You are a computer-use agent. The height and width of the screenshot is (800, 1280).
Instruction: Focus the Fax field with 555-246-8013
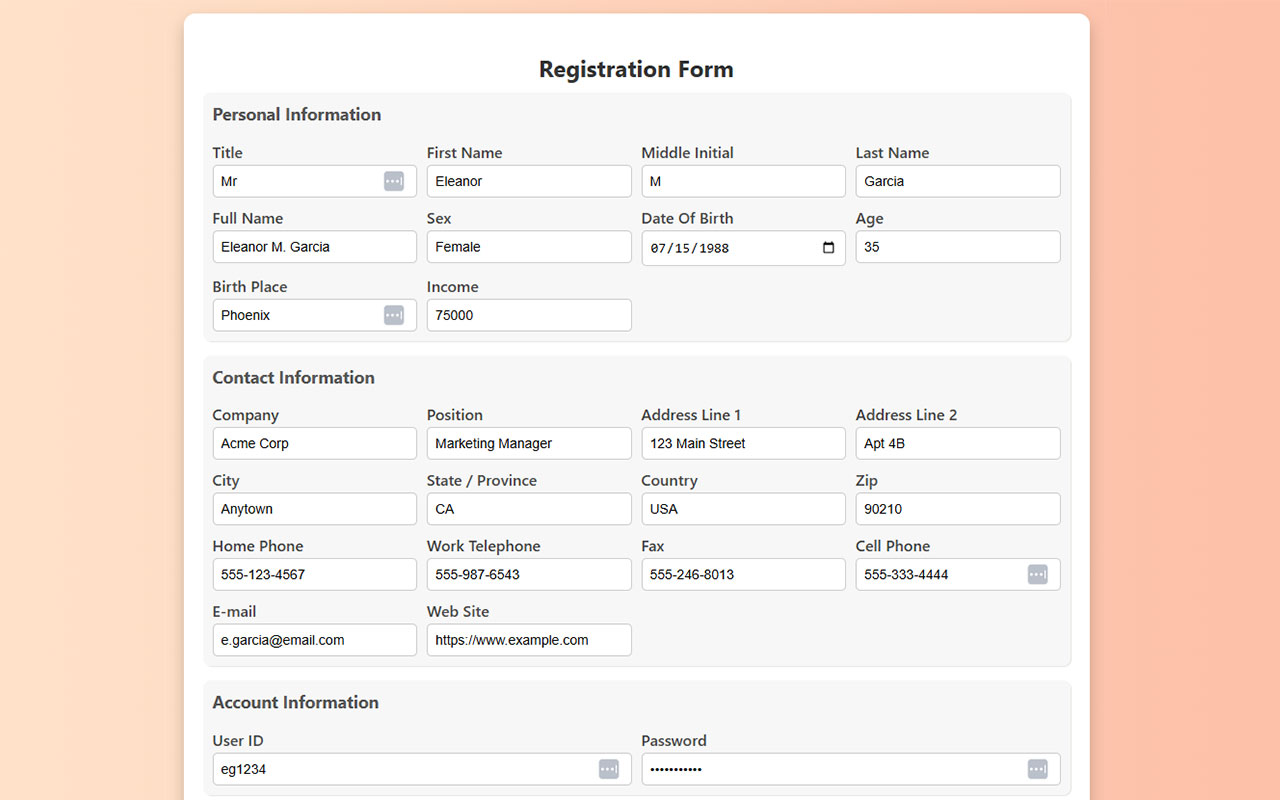tap(743, 574)
